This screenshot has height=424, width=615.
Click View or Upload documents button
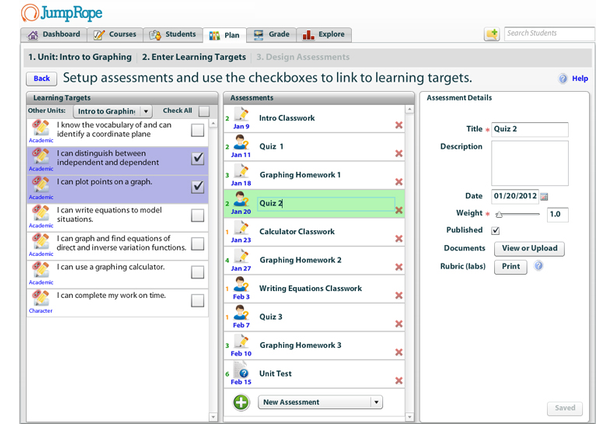(529, 248)
